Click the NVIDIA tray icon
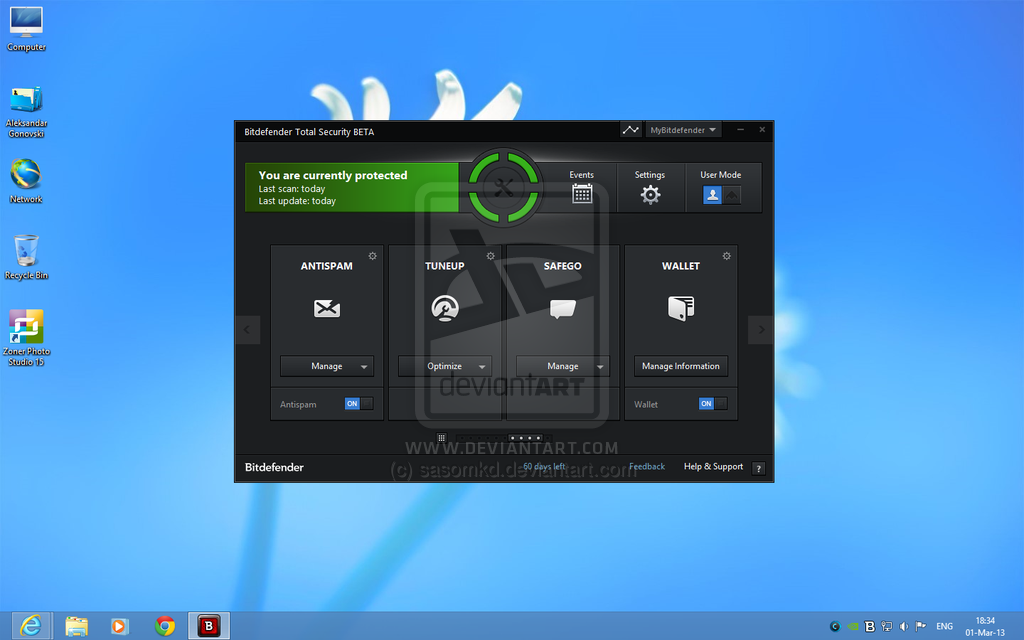Viewport: 1024px width, 640px height. click(x=852, y=626)
